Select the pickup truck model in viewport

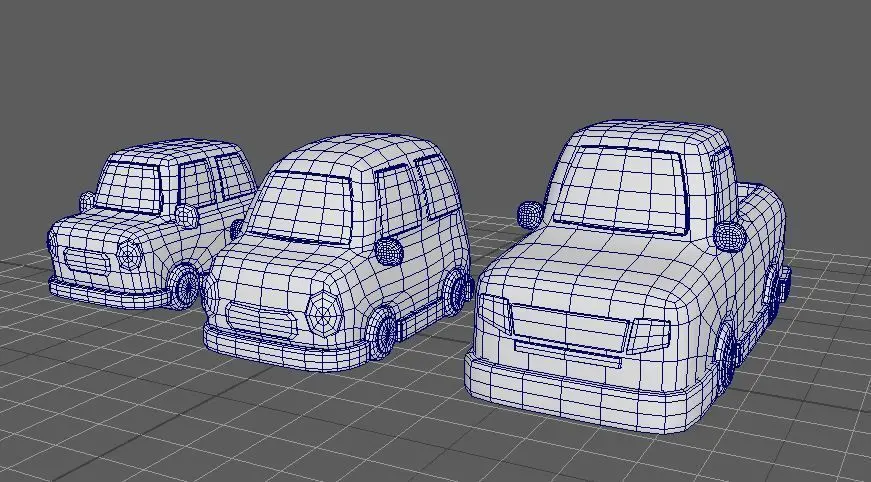(x=628, y=276)
